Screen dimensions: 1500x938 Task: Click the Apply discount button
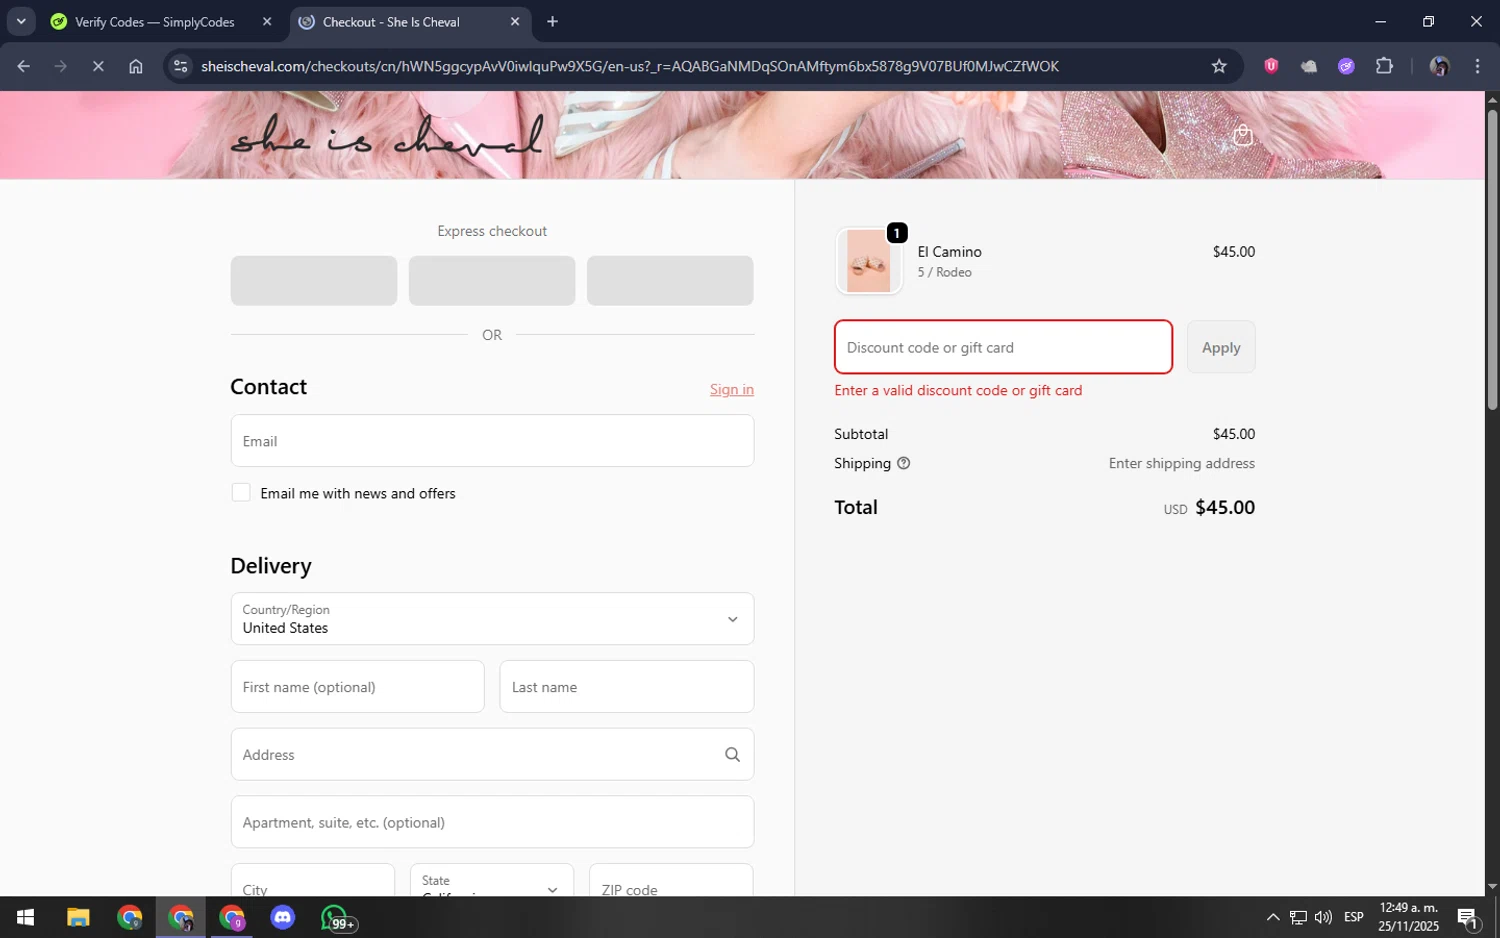click(x=1221, y=347)
